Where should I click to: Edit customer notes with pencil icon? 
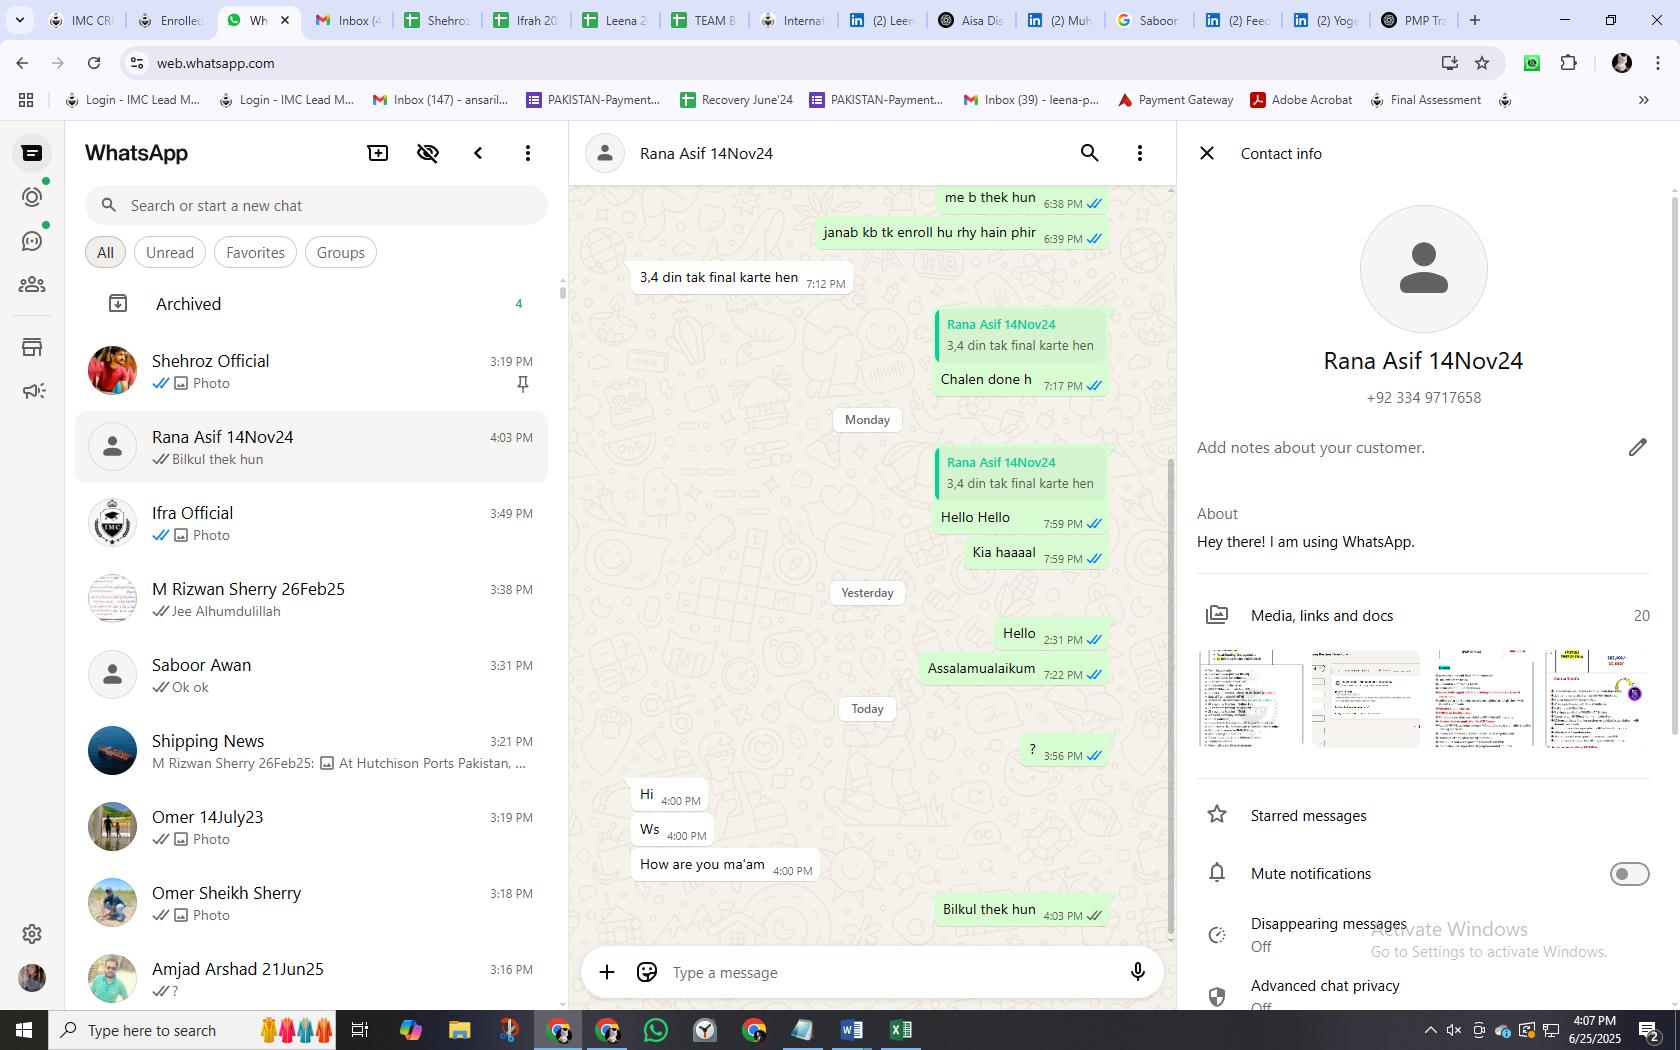pos(1637,447)
